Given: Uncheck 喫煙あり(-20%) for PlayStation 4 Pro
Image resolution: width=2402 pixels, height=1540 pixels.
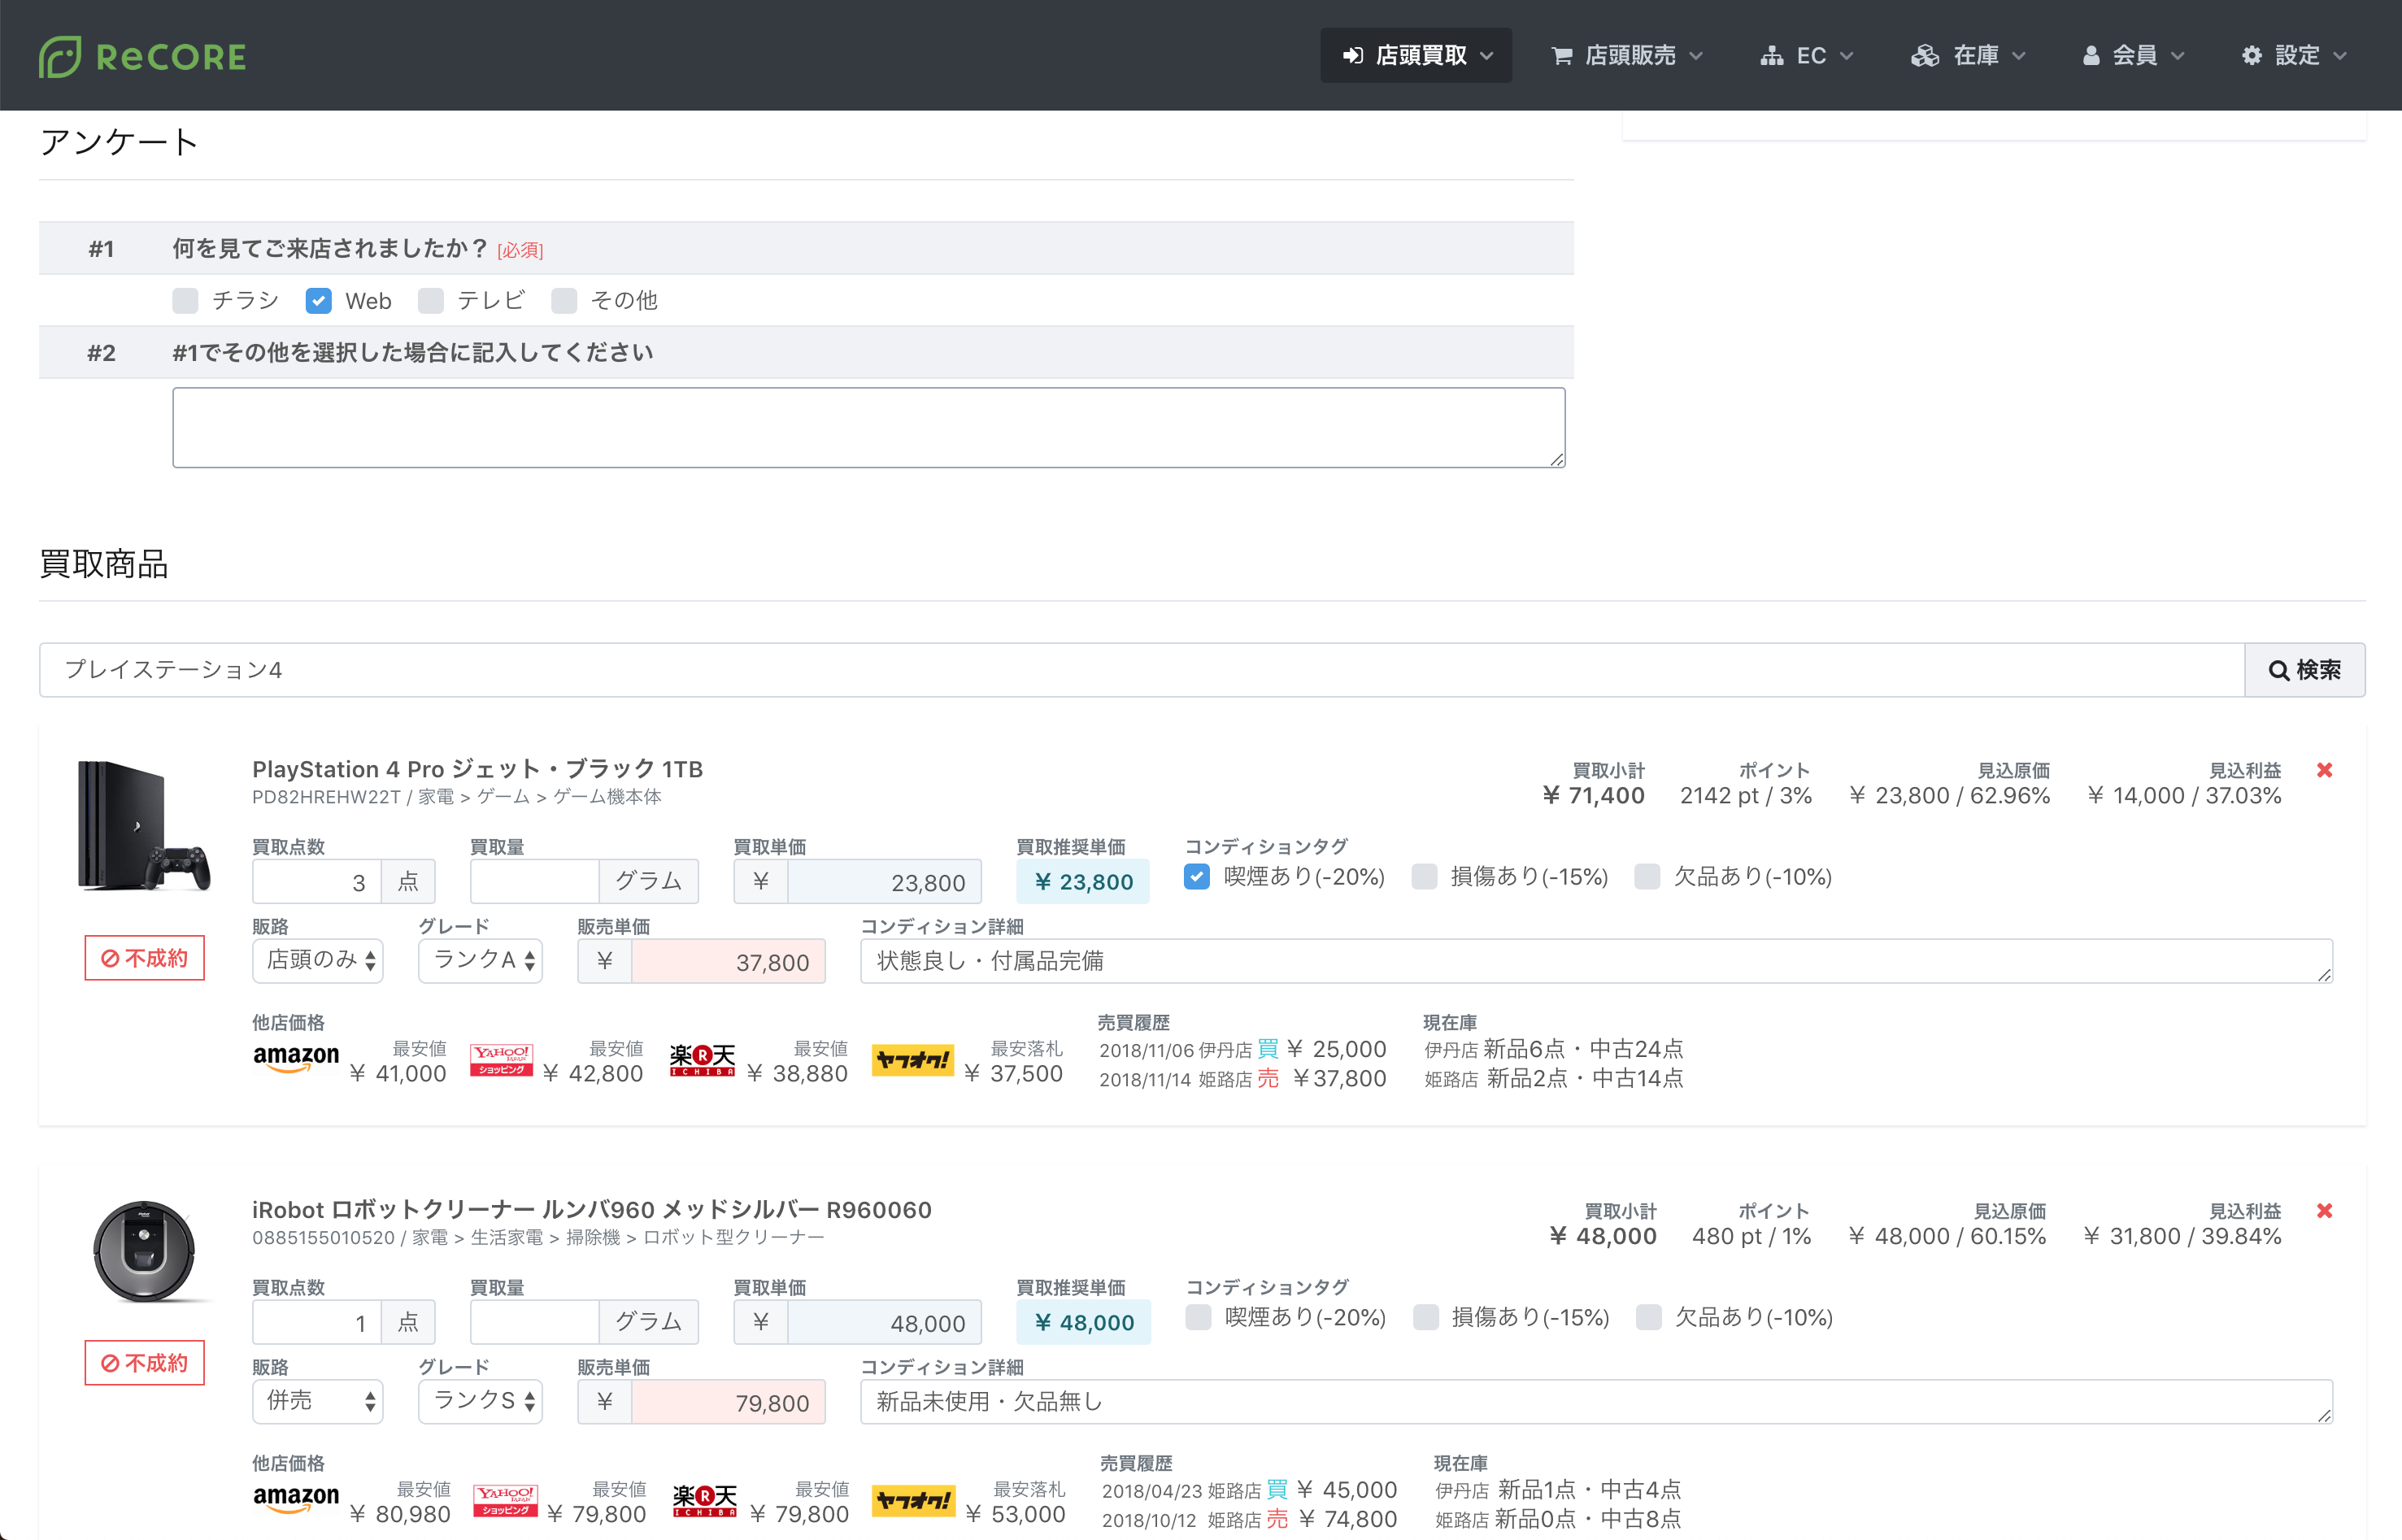Looking at the screenshot, I should click(1197, 877).
